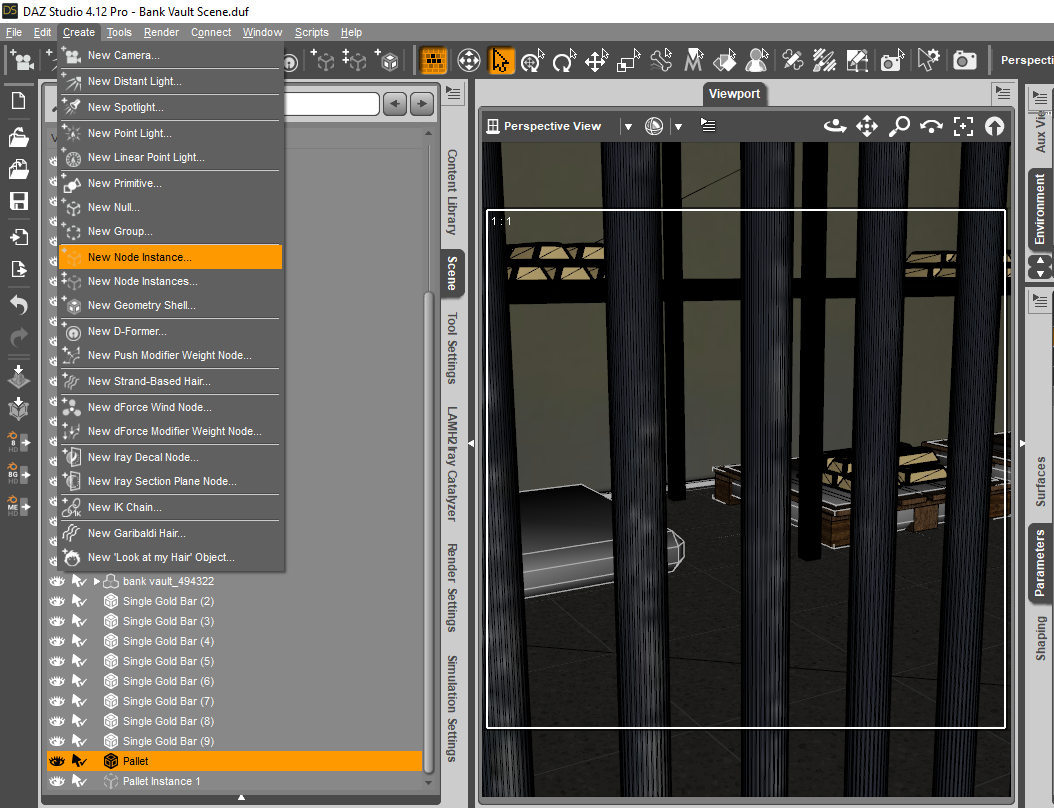This screenshot has height=808, width=1054.
Task: Toggle selectable arrow for Single Gold Bar (3)
Action: (x=79, y=621)
